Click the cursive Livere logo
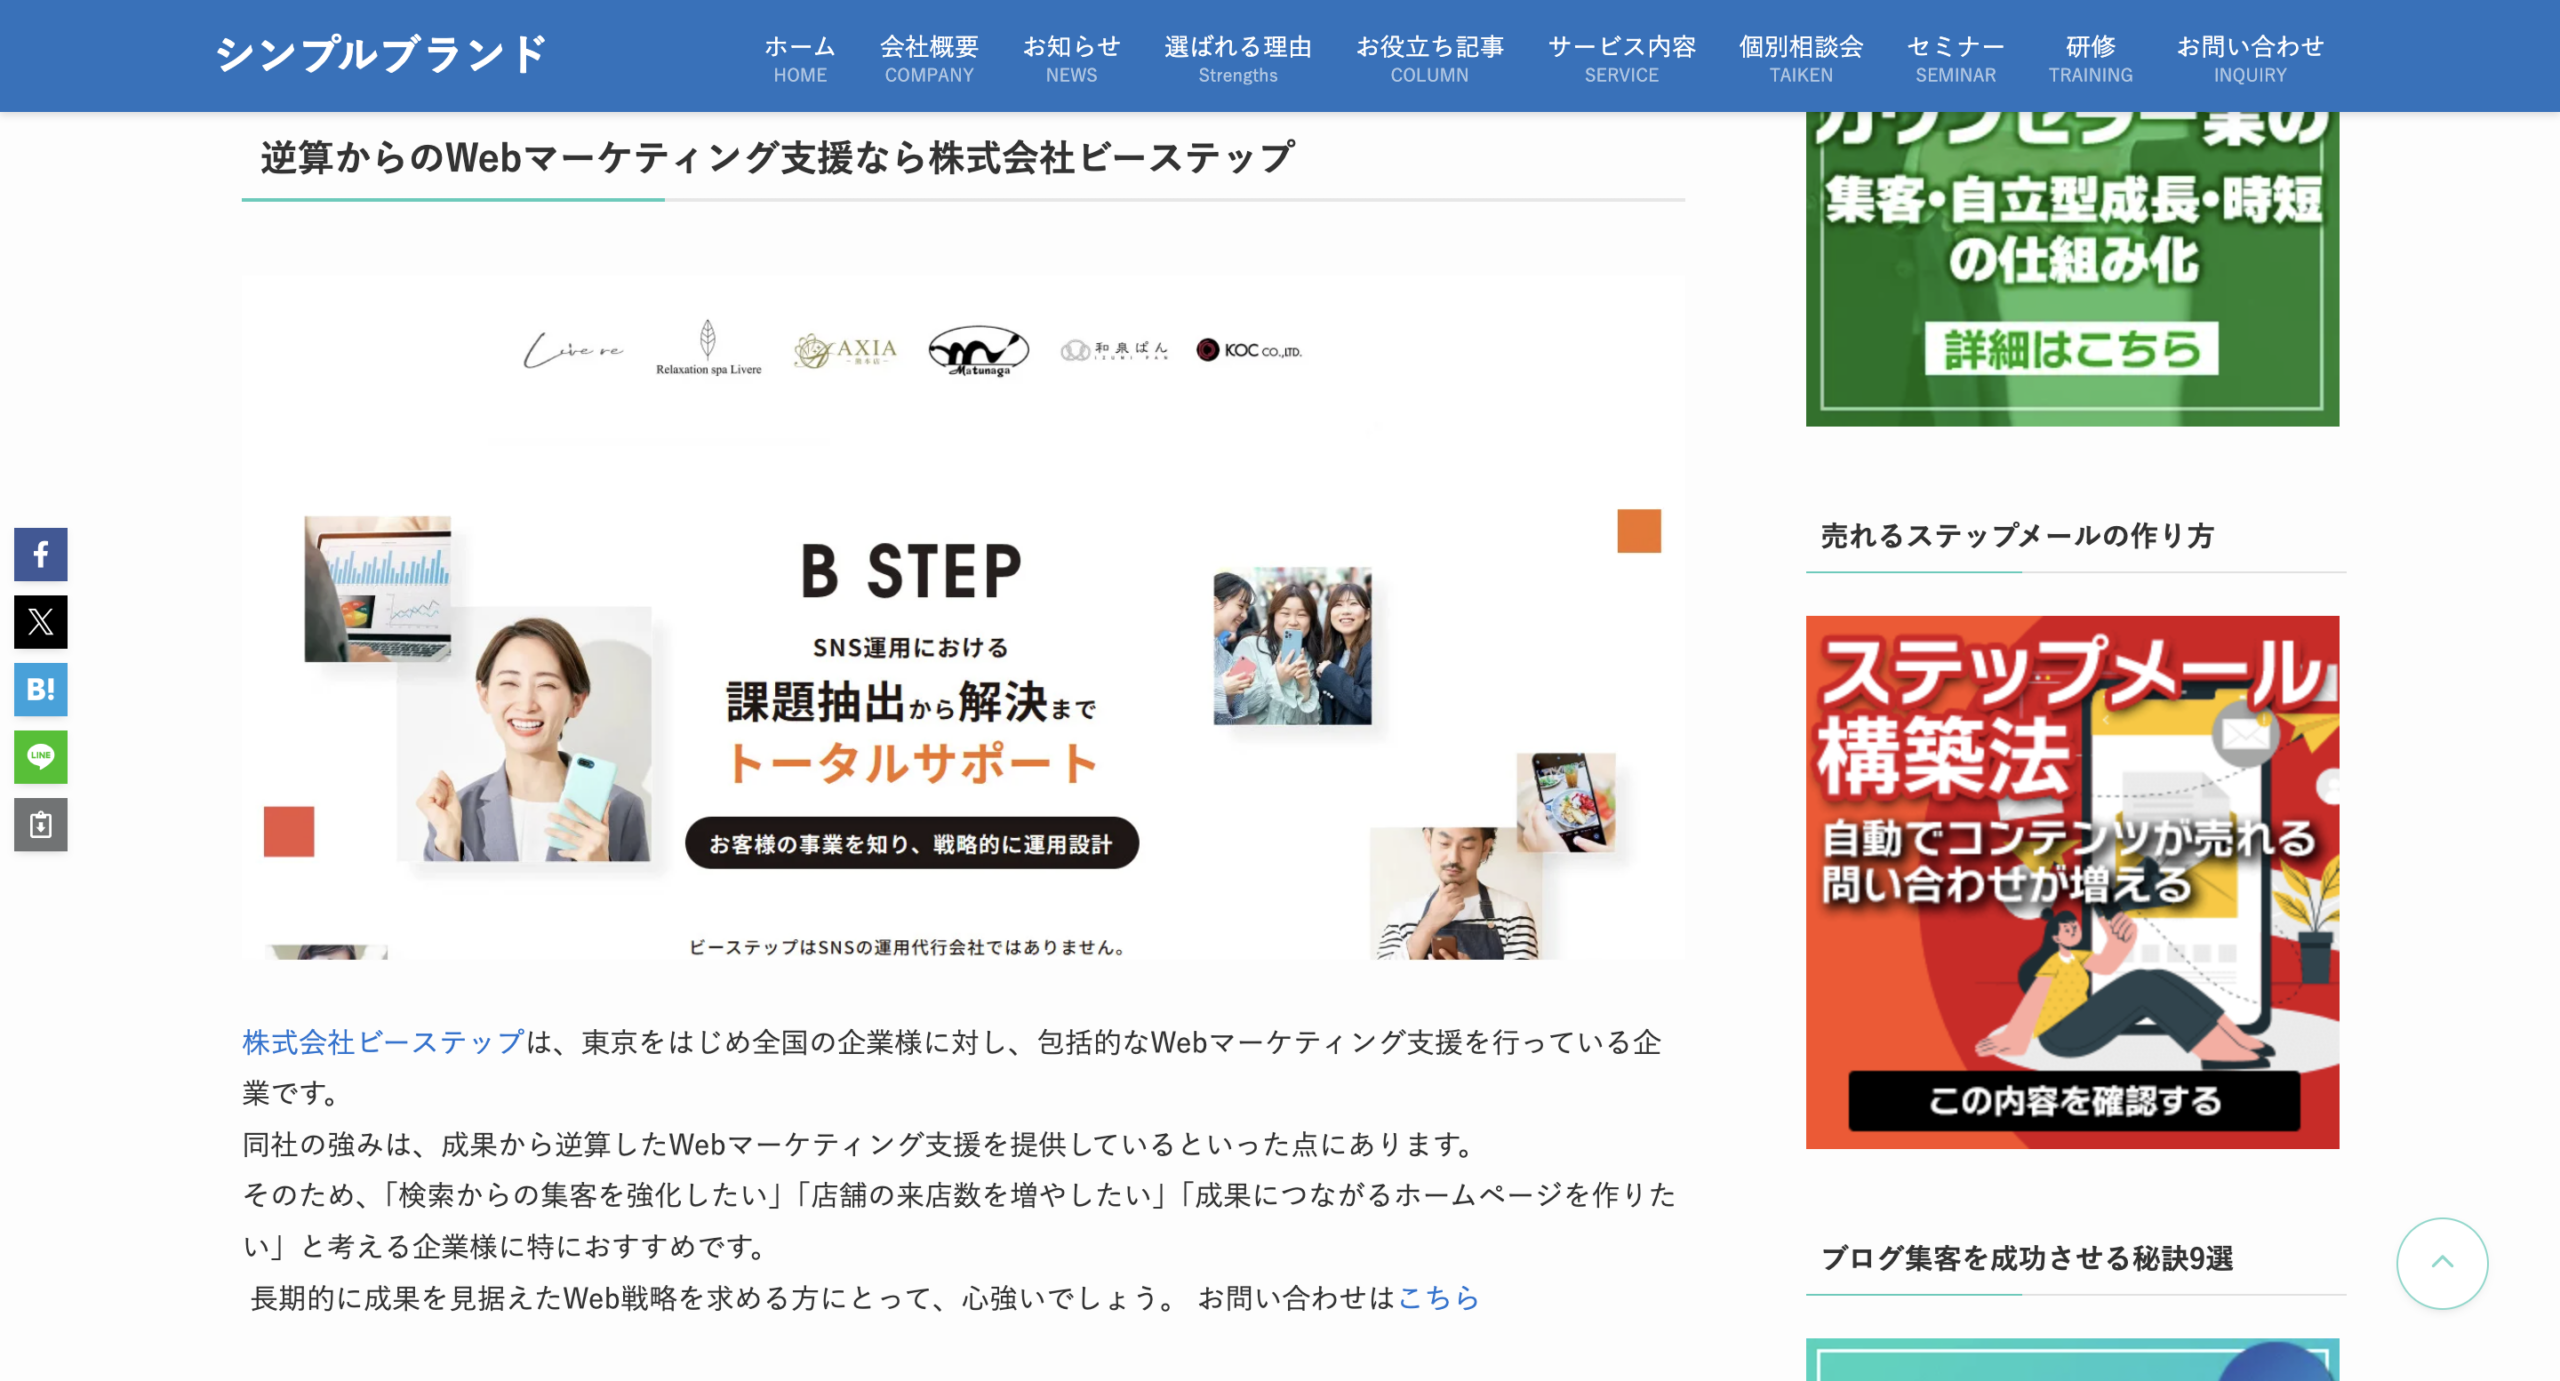 573,350
